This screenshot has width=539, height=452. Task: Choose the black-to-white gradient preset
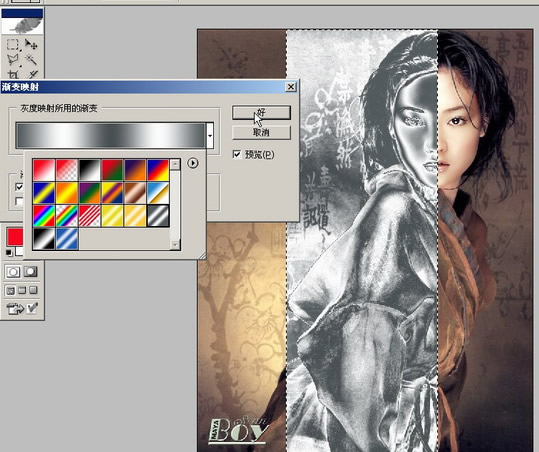click(89, 170)
